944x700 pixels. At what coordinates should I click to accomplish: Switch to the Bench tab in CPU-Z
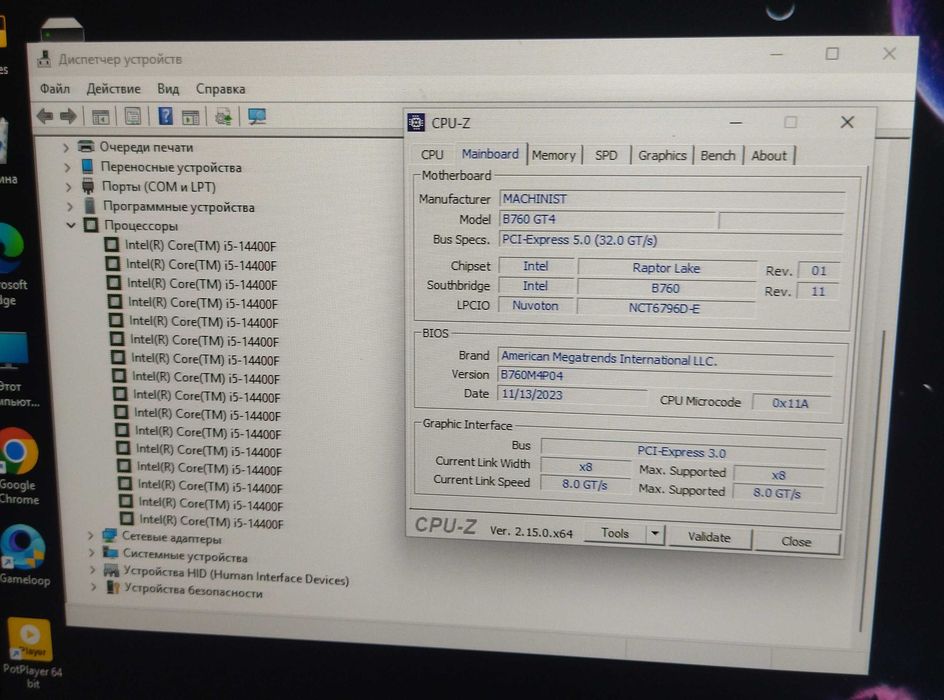(x=718, y=155)
